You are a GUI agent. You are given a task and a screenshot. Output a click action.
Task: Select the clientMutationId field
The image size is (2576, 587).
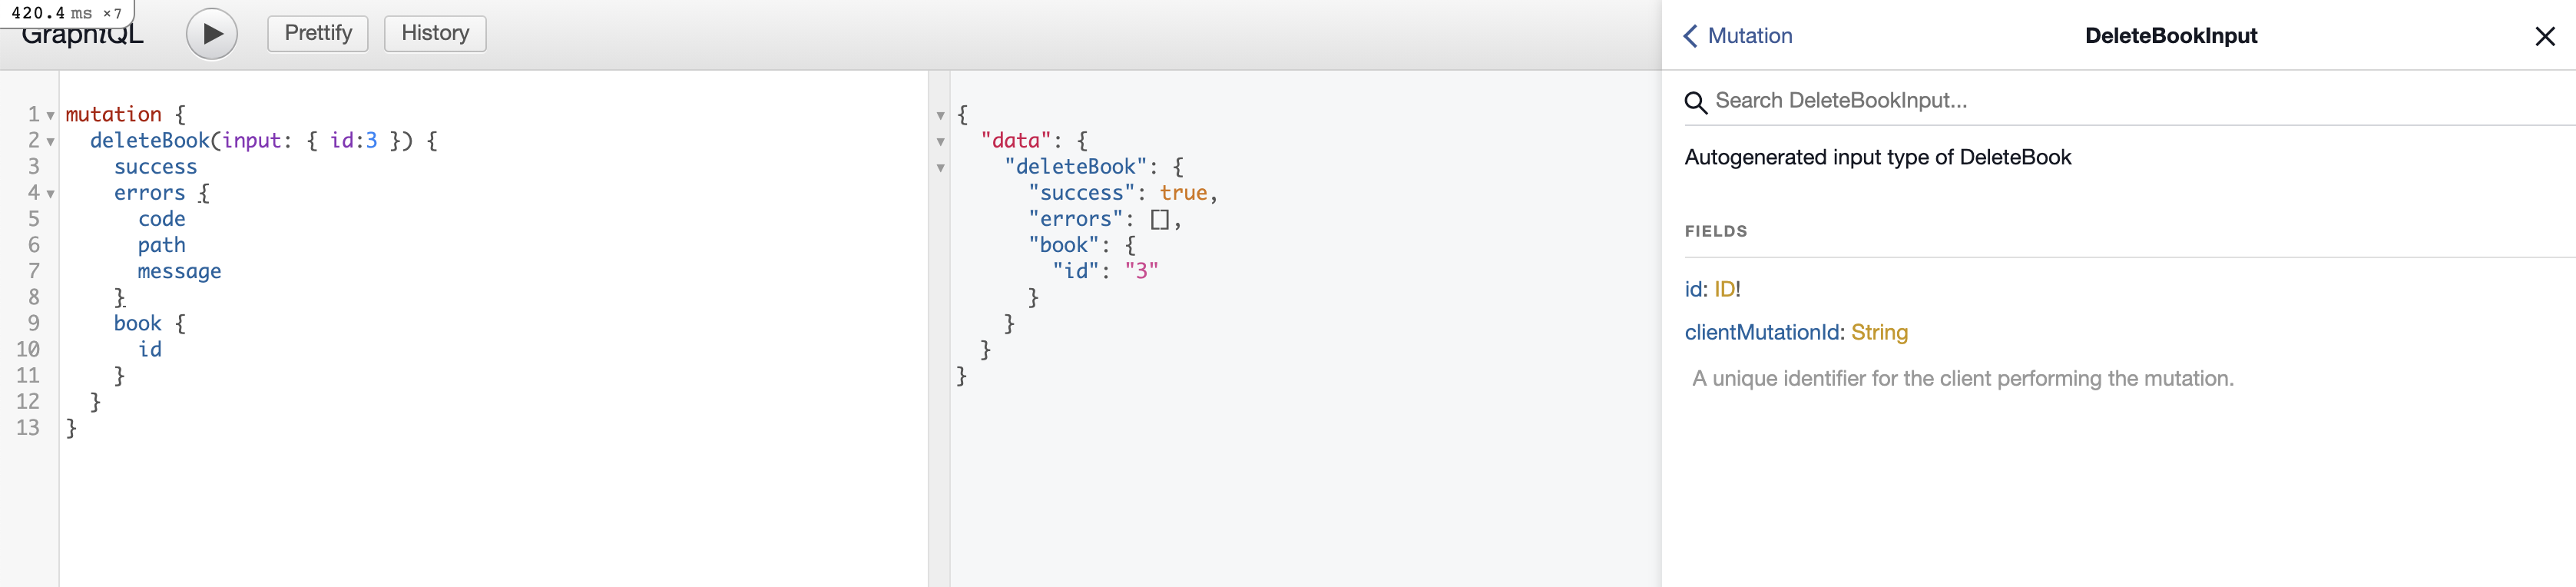point(1761,332)
